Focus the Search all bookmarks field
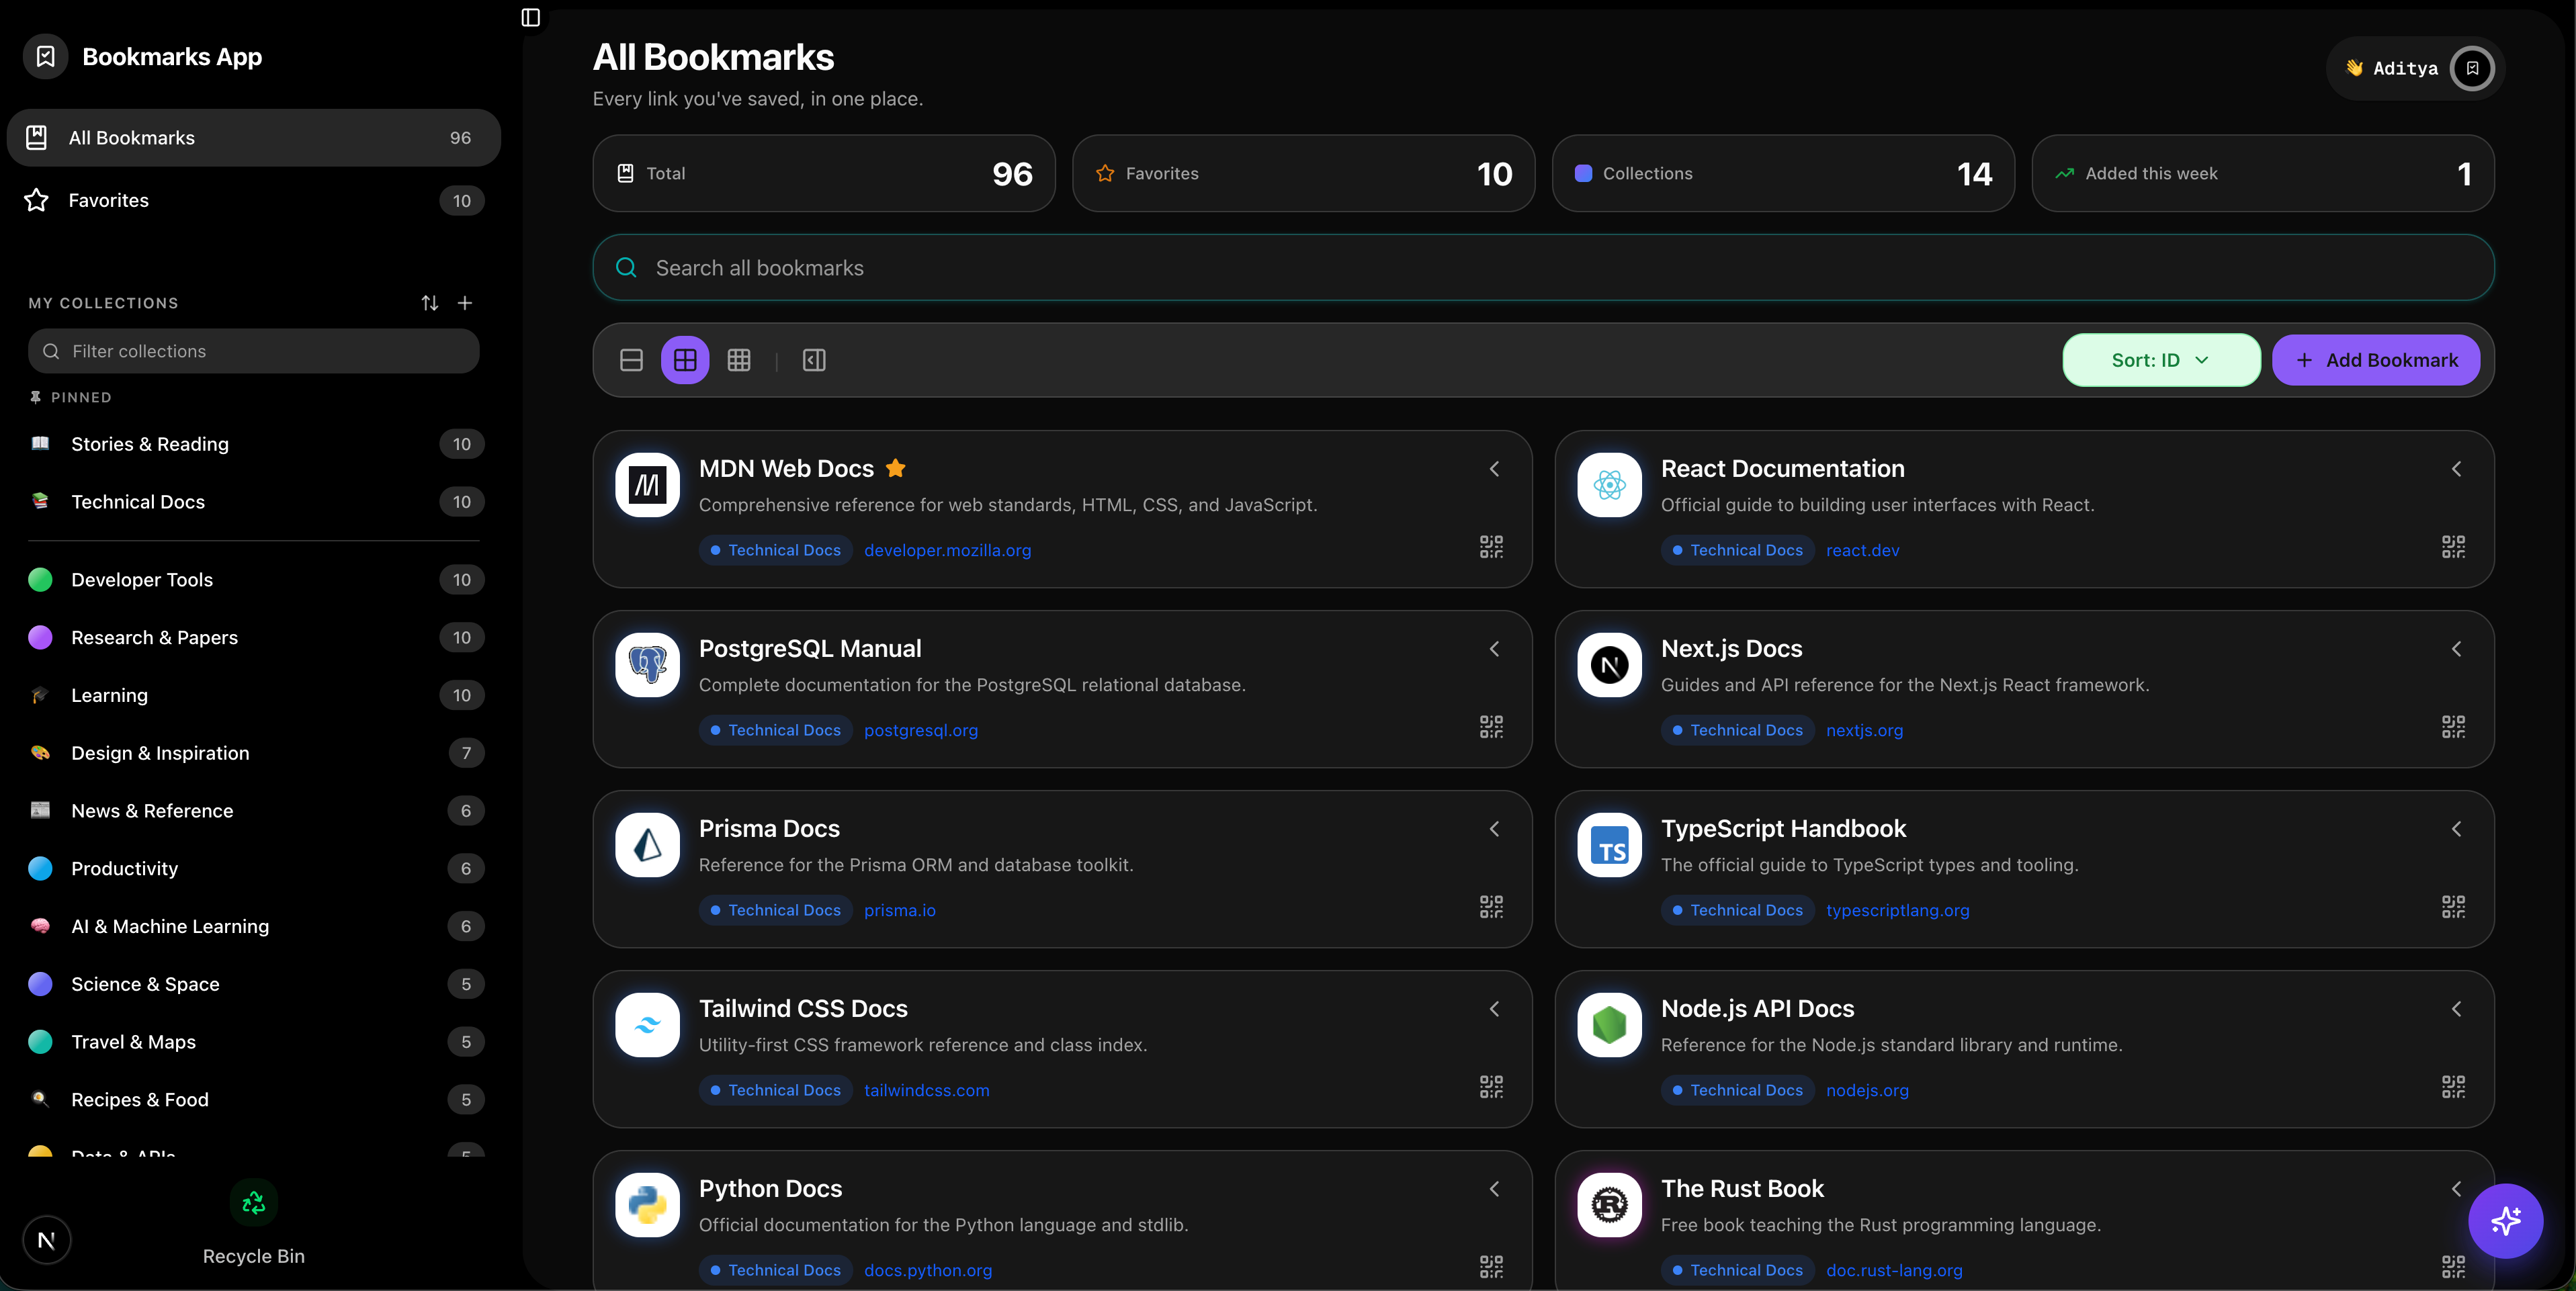Viewport: 2576px width, 1291px height. (1543, 268)
